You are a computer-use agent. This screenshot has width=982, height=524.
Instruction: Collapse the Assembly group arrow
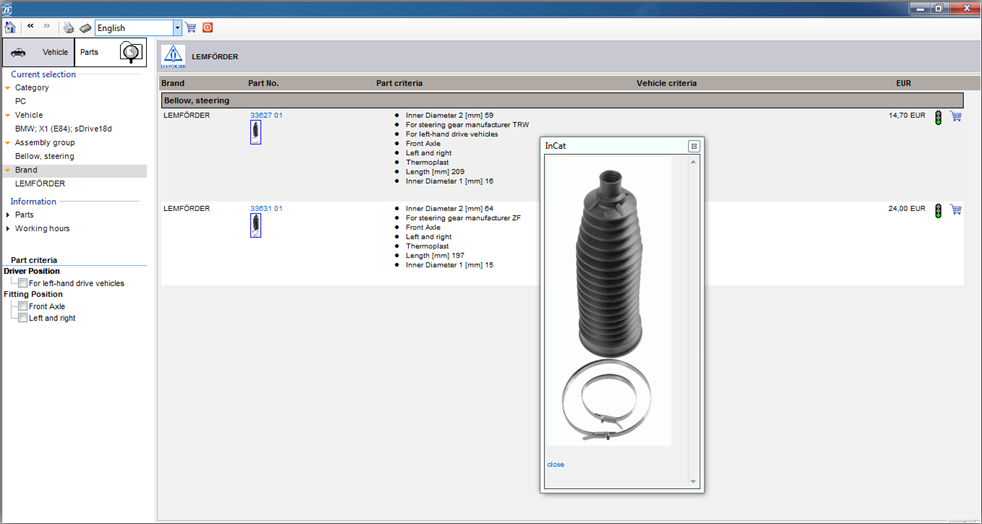tap(8, 143)
